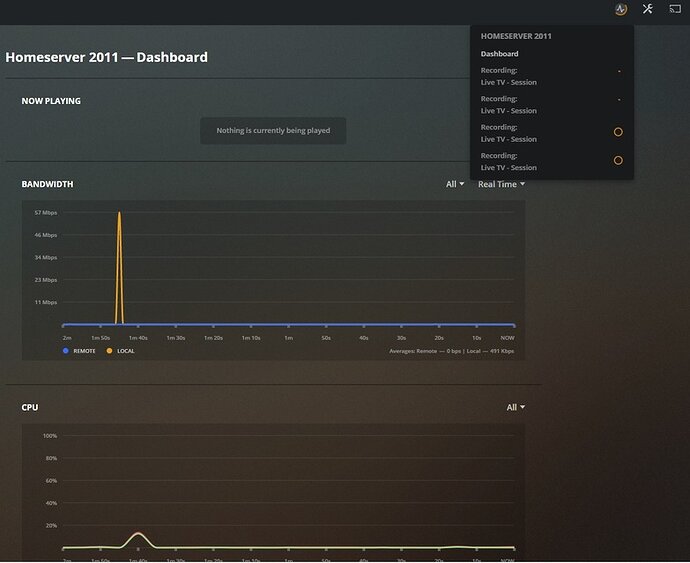Click the NOW label on the bandwidth chart
The image size is (690, 563).
(x=507, y=338)
